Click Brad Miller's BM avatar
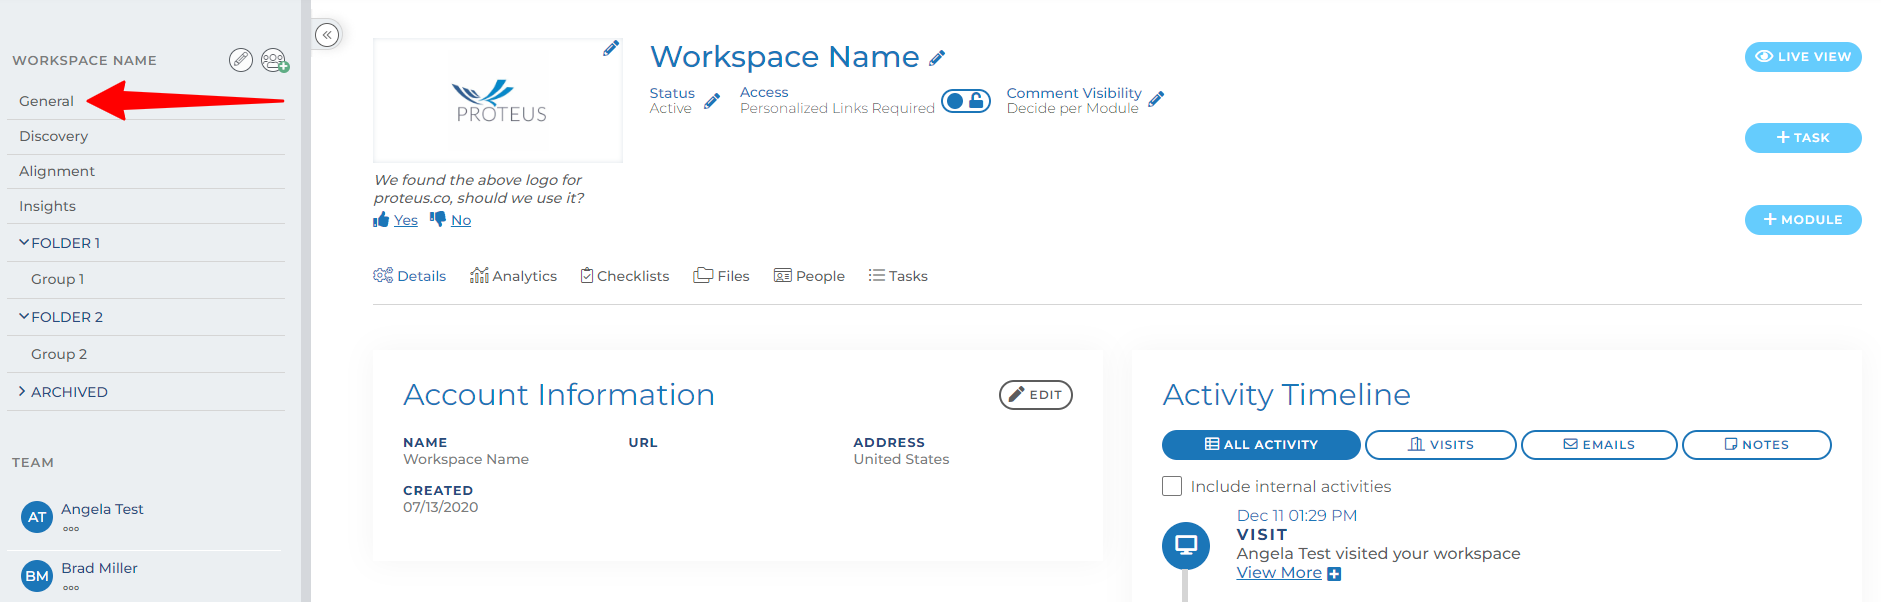Viewport: 1881px width, 602px height. (x=37, y=576)
